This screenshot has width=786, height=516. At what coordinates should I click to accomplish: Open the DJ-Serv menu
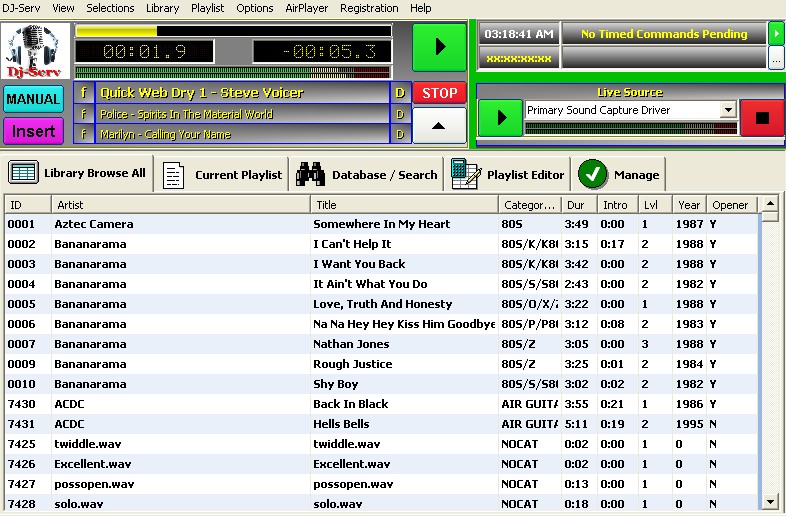(x=21, y=8)
